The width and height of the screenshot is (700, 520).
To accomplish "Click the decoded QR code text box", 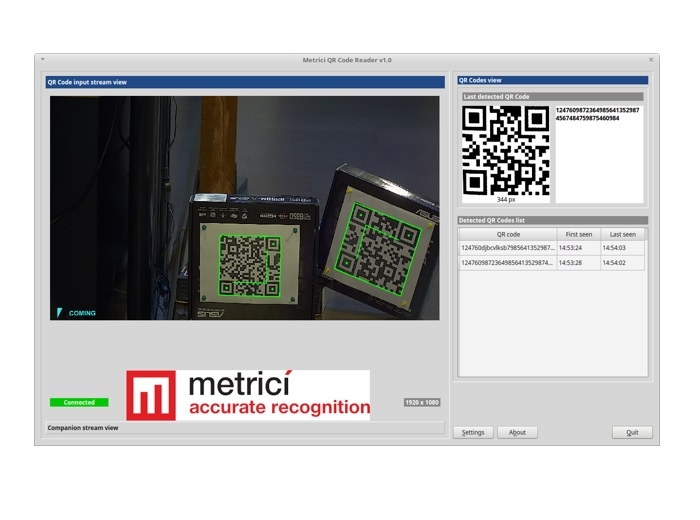I will (x=599, y=154).
